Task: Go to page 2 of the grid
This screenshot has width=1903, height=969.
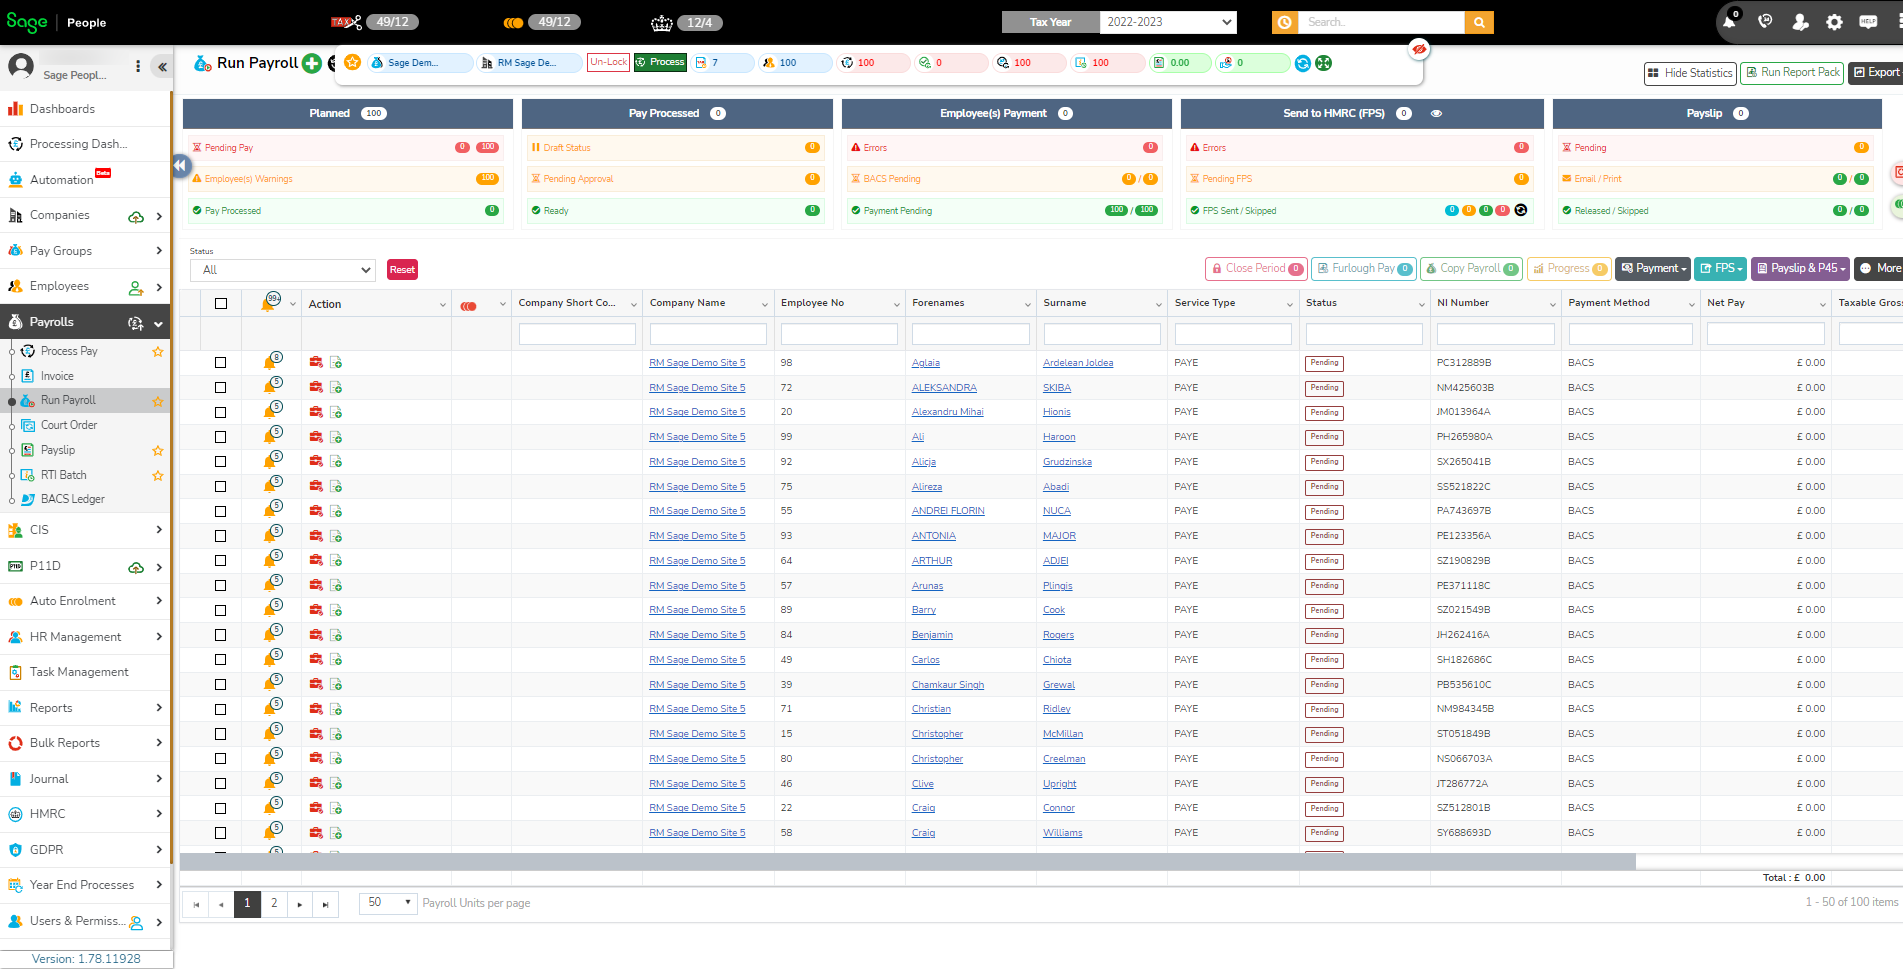Action: [274, 903]
